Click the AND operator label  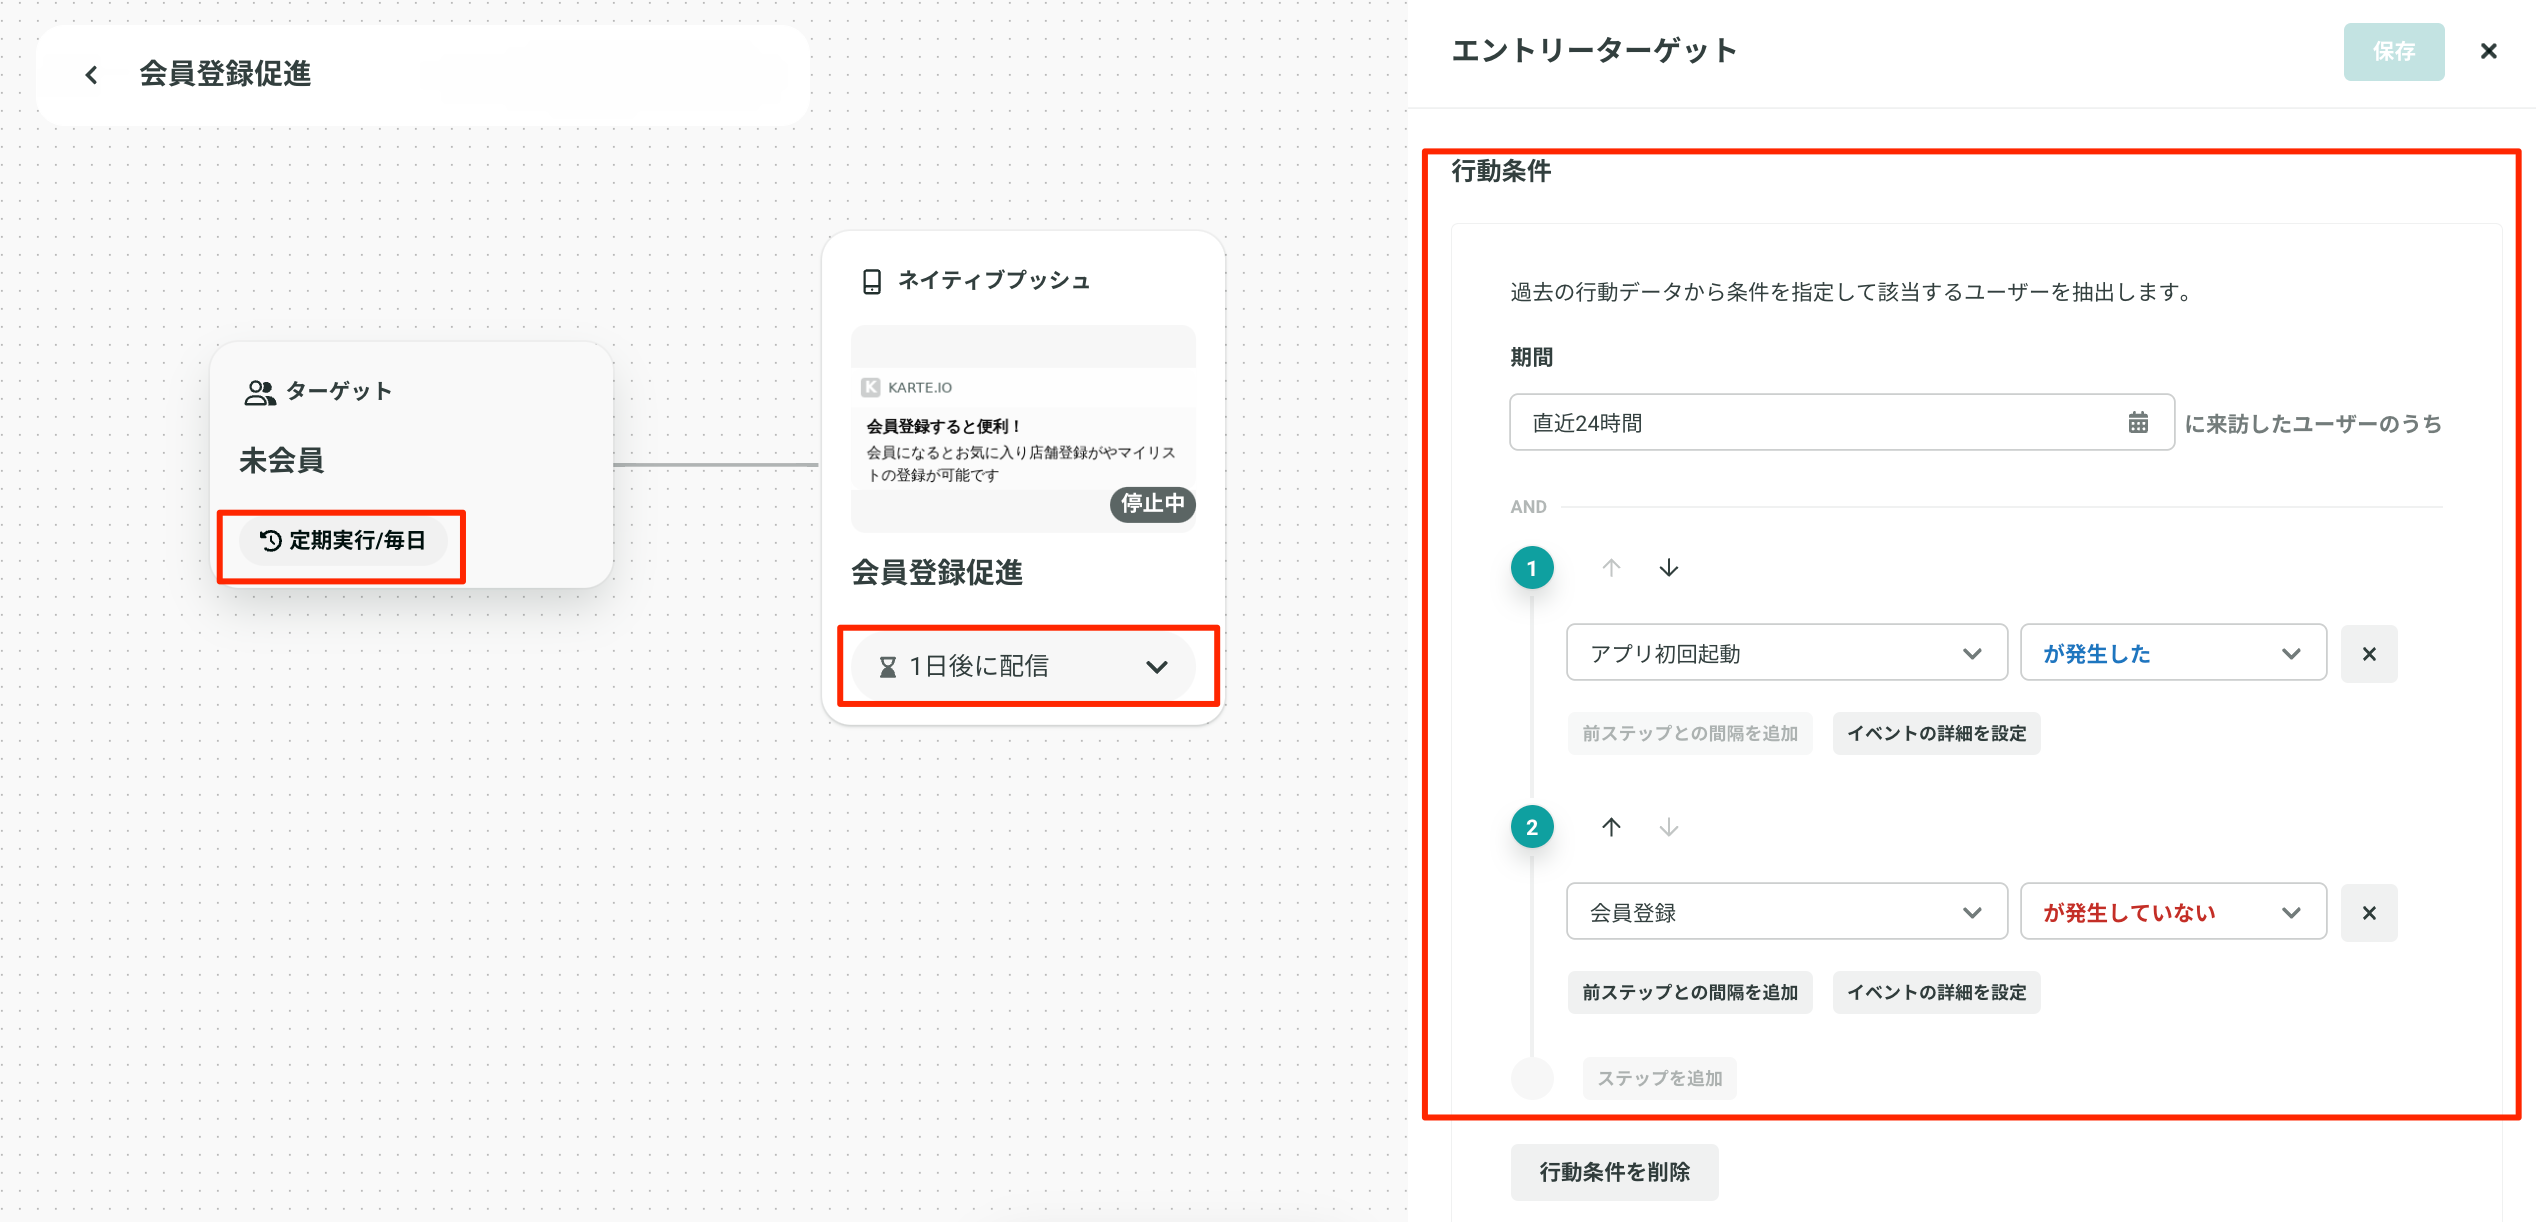point(1528,507)
